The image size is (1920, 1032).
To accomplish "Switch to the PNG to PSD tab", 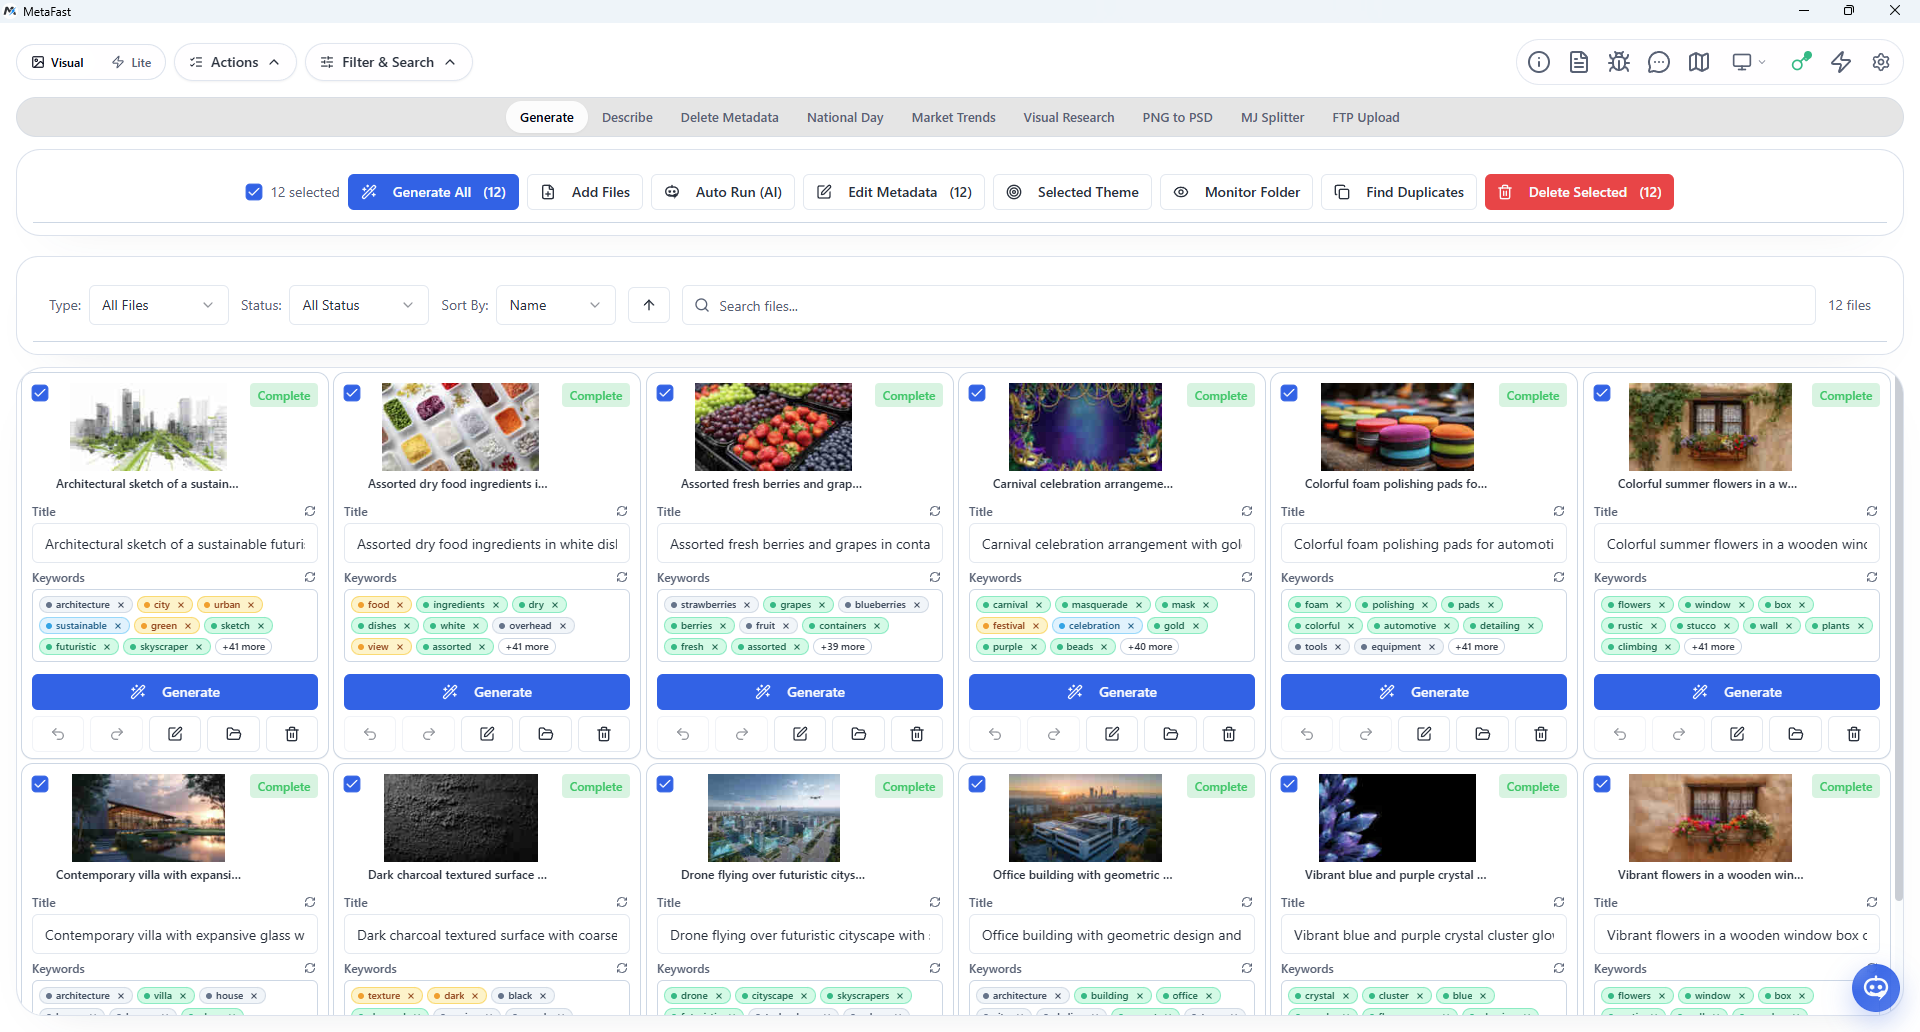I will pyautogui.click(x=1177, y=117).
